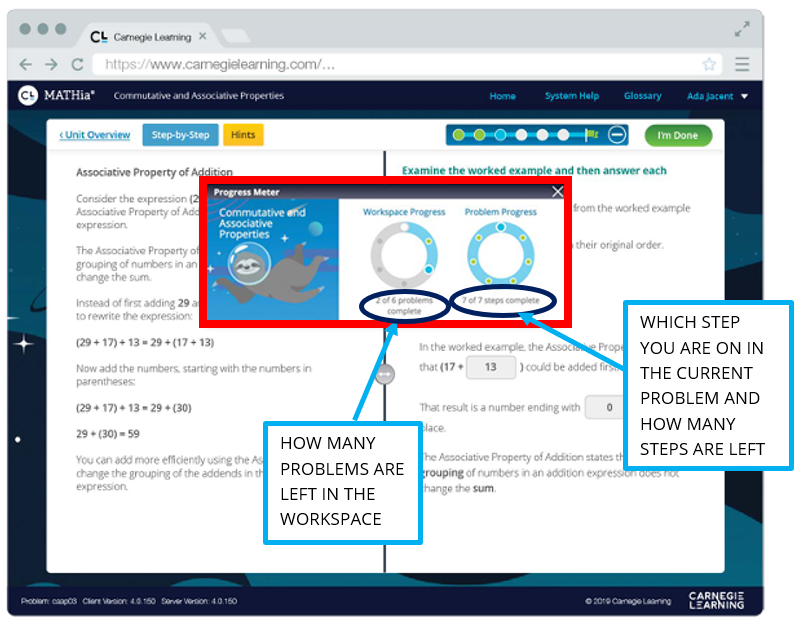Screen dimensions: 807x627
Task: Click the blue current-problem dot on progress bar
Action: [500, 135]
